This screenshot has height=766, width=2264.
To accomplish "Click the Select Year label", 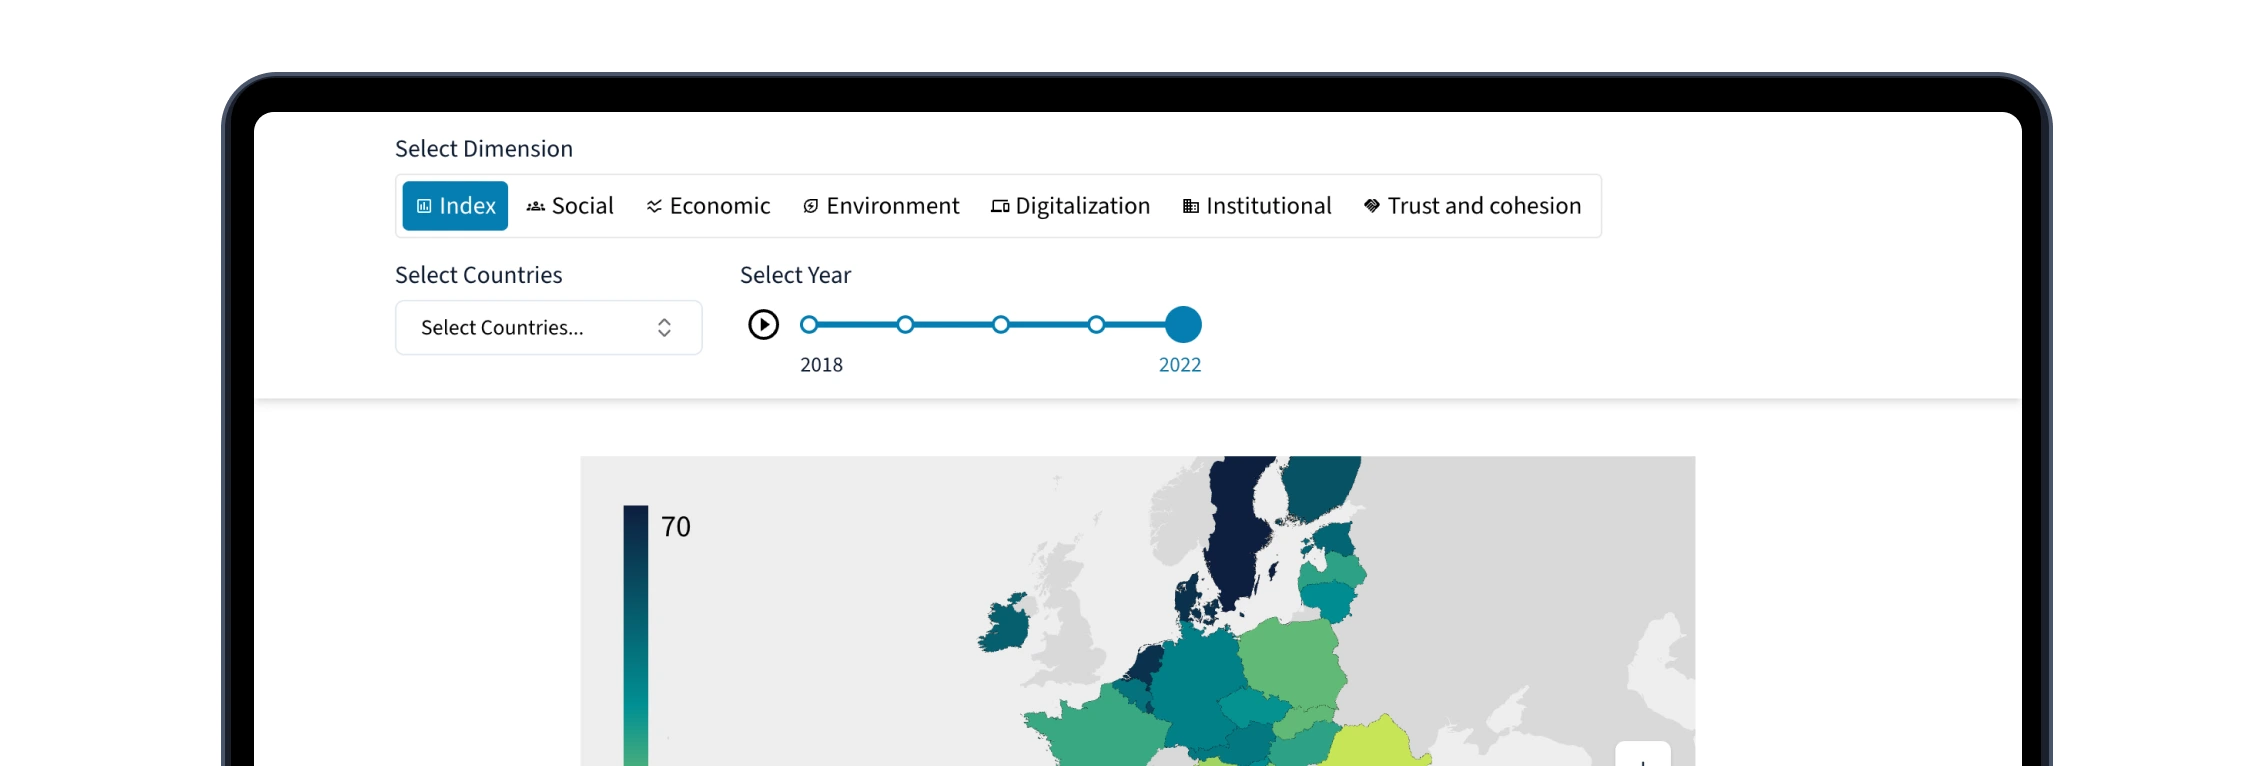I will click(x=795, y=275).
